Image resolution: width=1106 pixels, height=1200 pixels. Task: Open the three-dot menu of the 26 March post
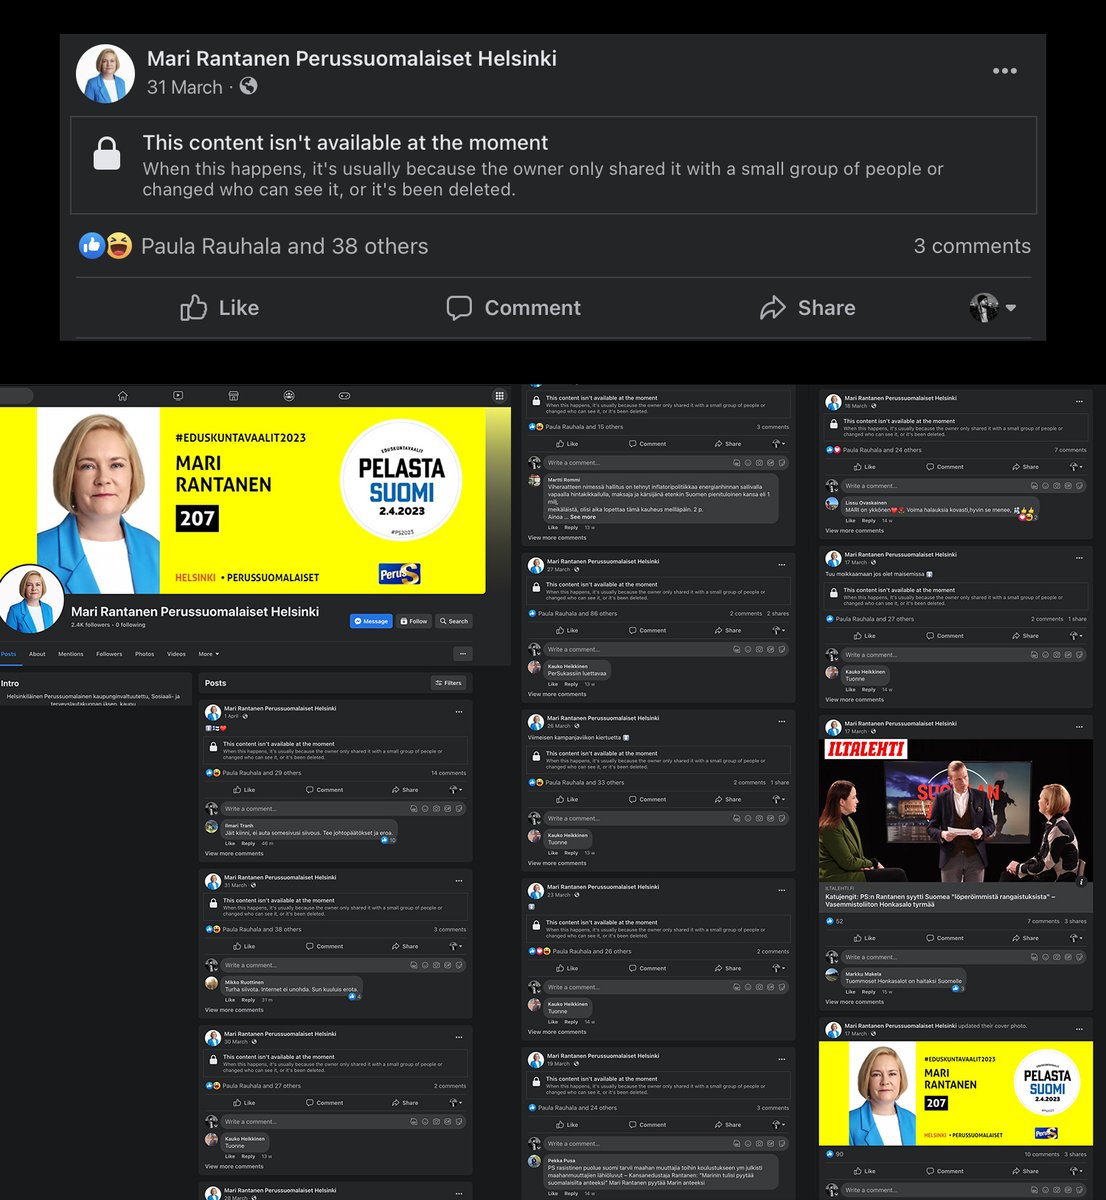782,721
